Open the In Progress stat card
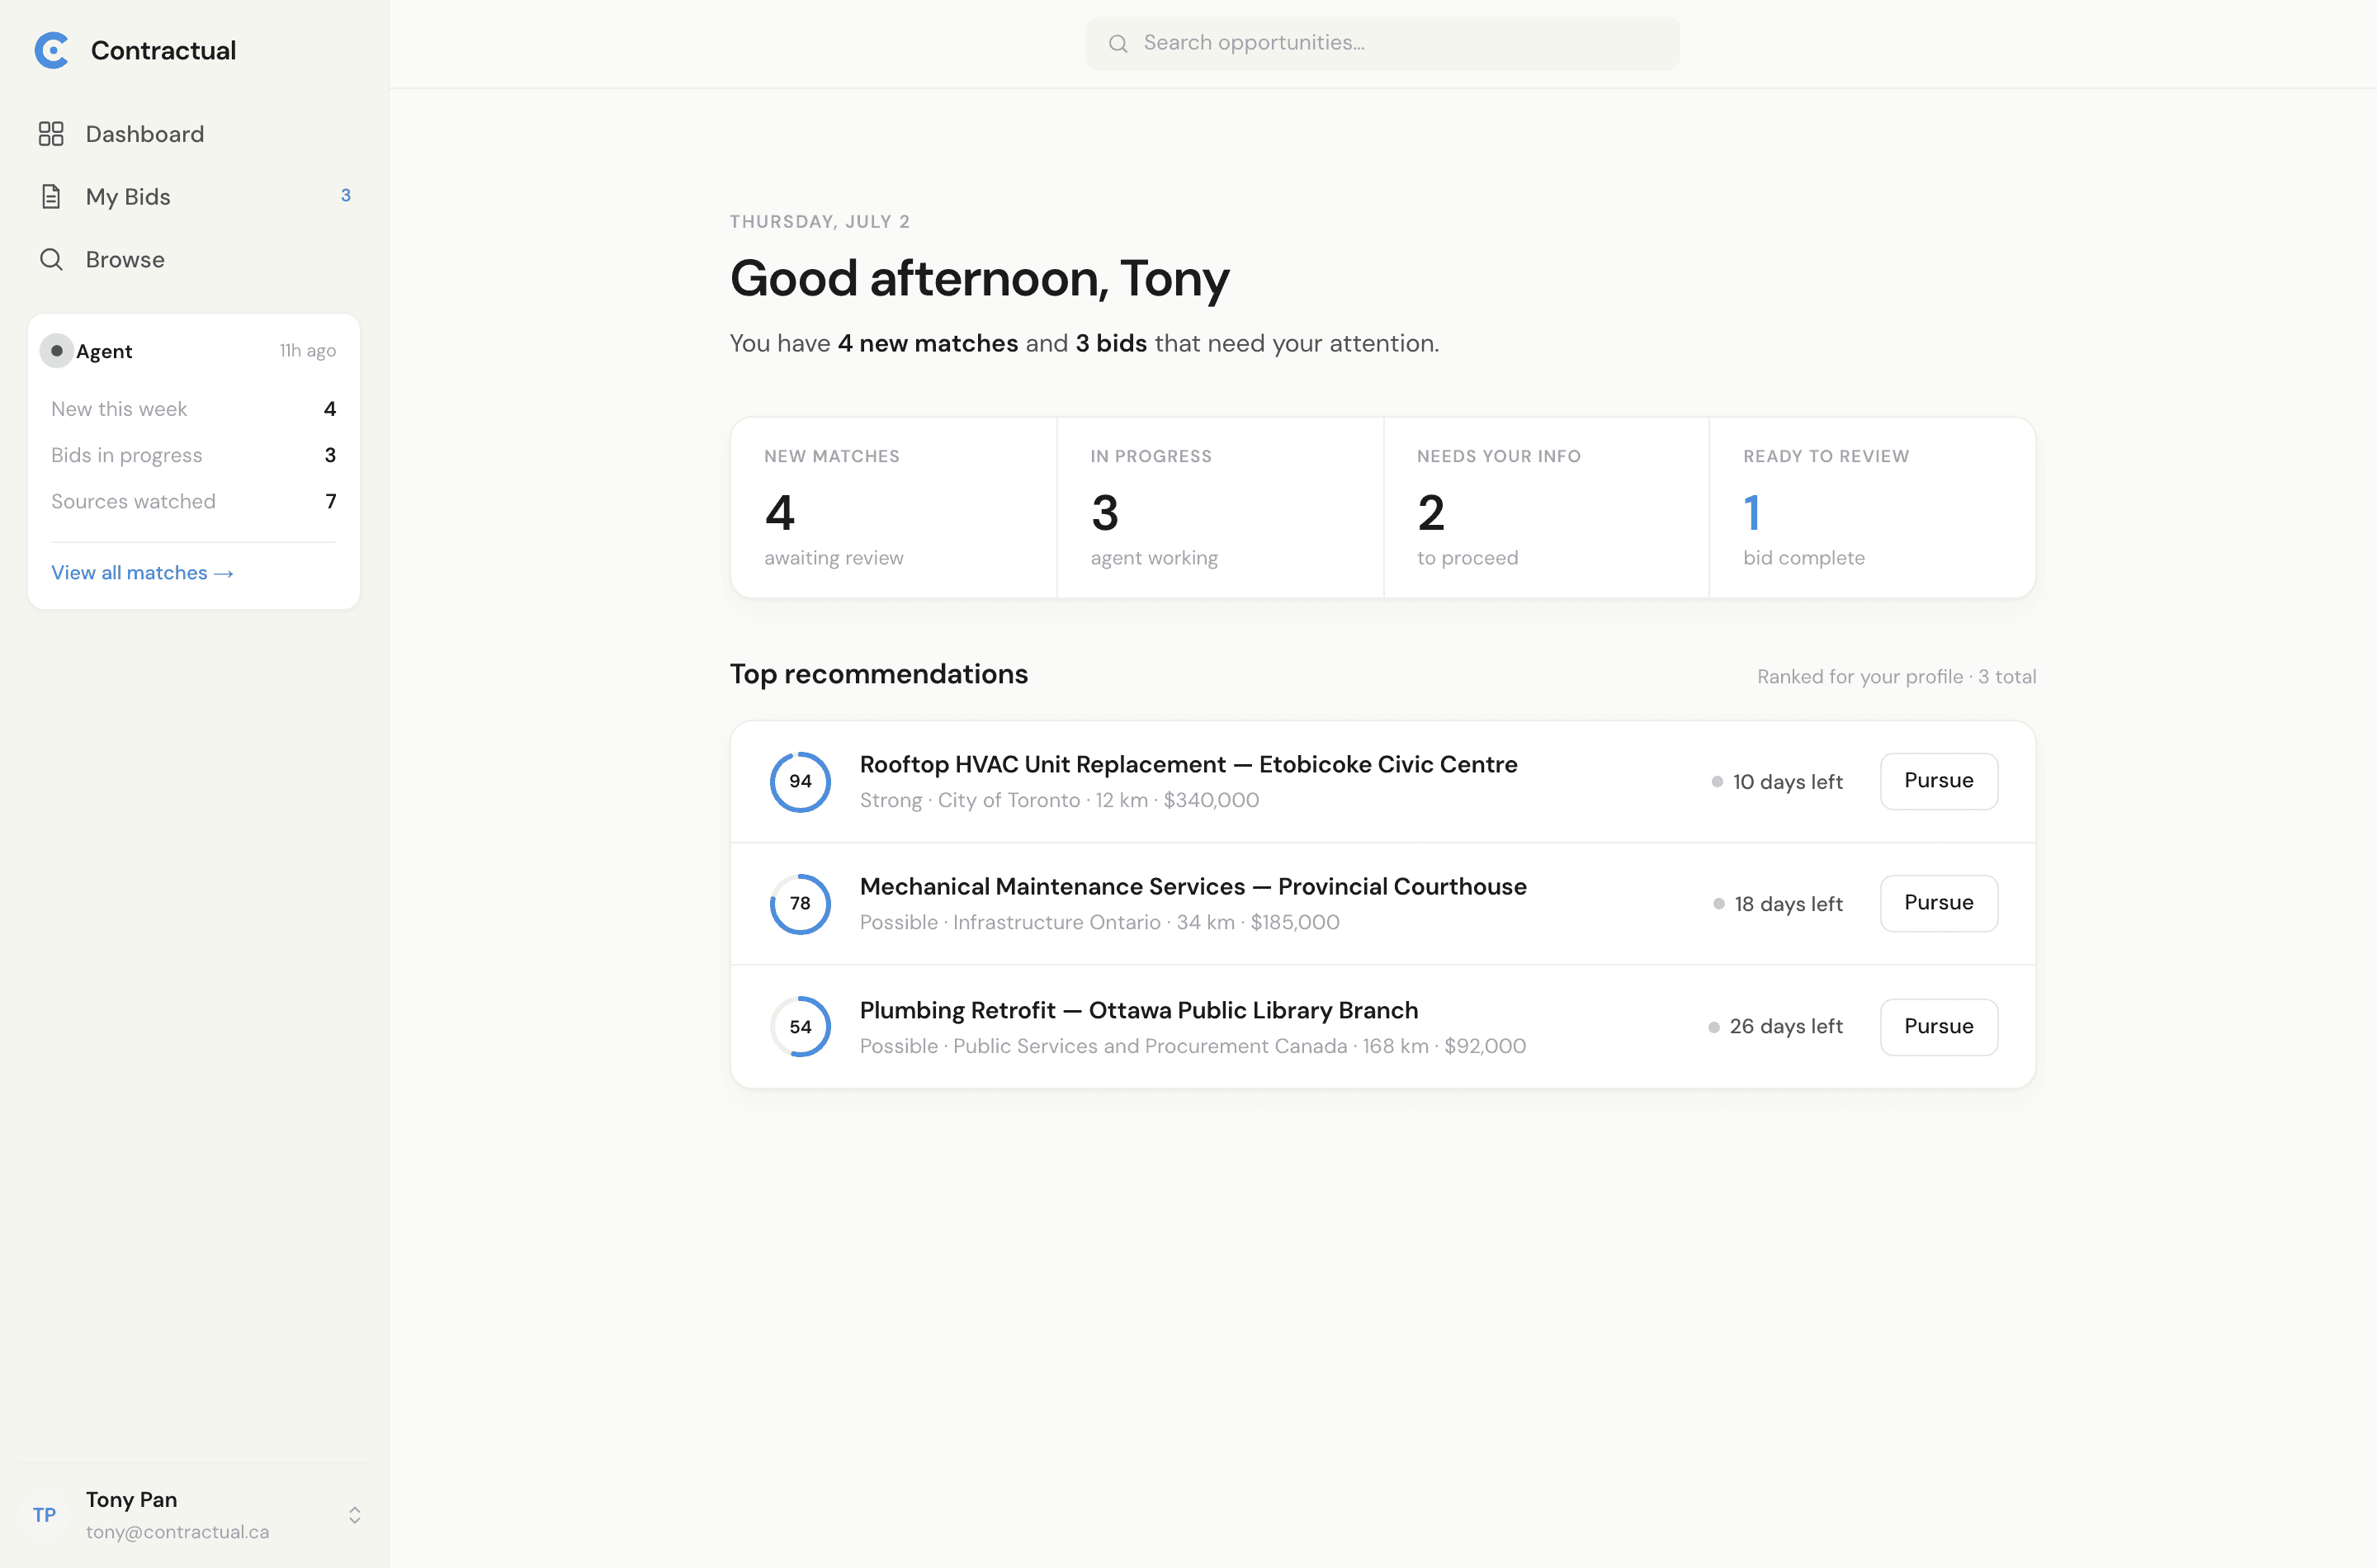 tap(1220, 508)
